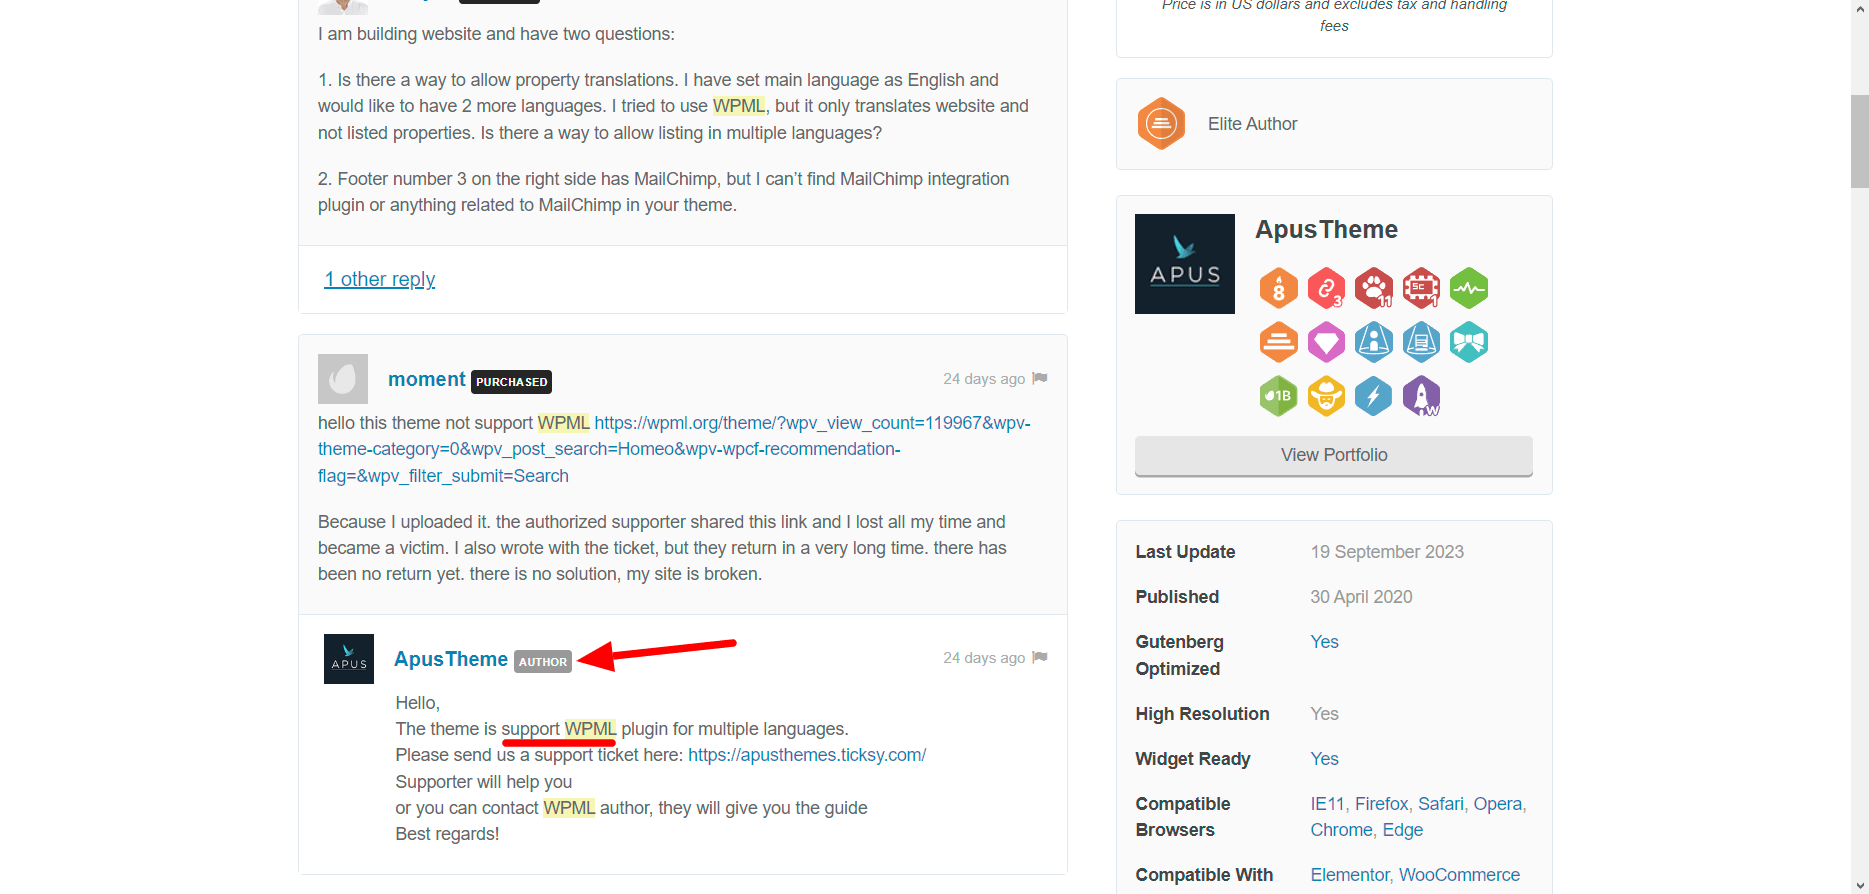Open the Opera compatible browser link
1869x894 pixels.
click(x=1497, y=804)
